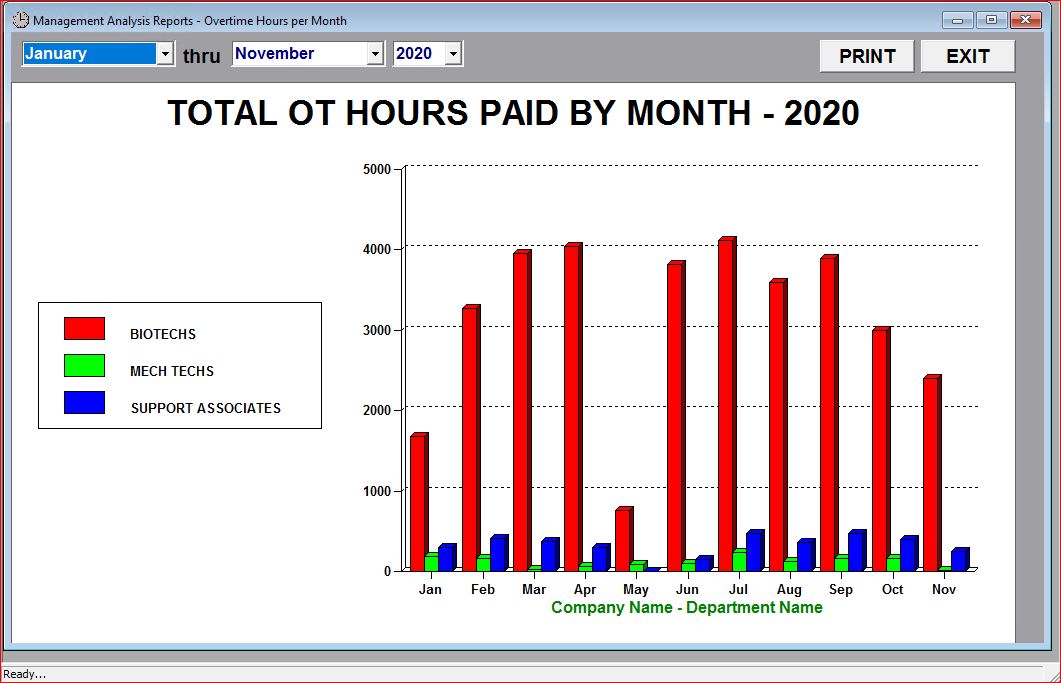Click the red Biotechs bar for May

click(623, 540)
